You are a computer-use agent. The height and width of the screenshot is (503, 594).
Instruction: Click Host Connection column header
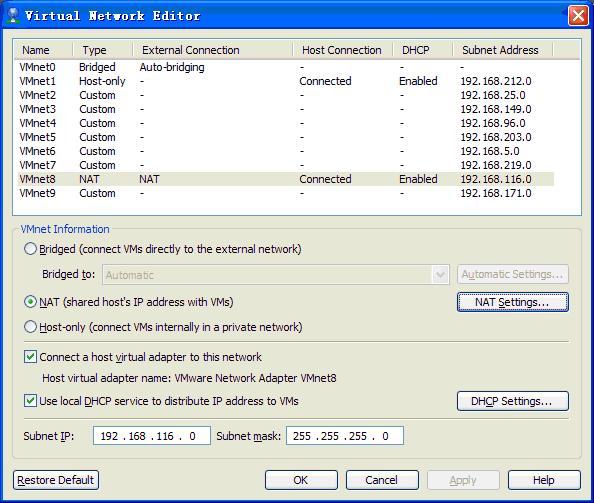tap(342, 50)
